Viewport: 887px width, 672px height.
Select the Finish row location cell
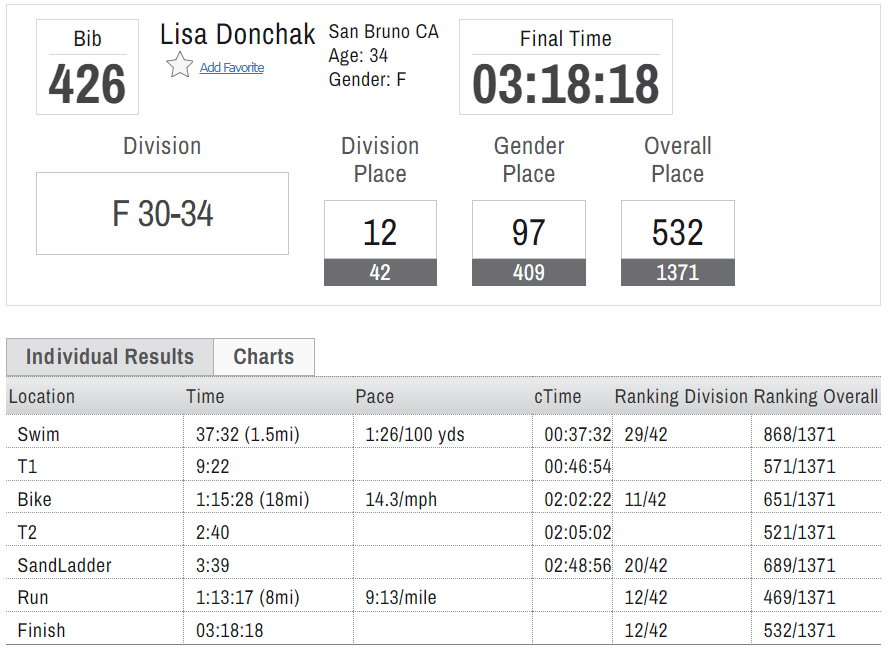click(41, 631)
